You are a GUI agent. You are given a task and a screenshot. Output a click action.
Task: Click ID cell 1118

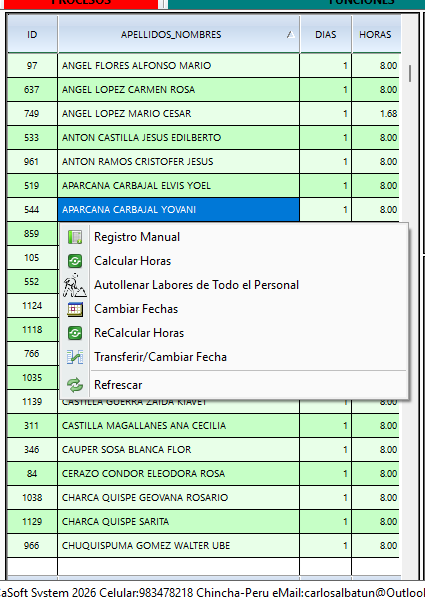coord(32,329)
